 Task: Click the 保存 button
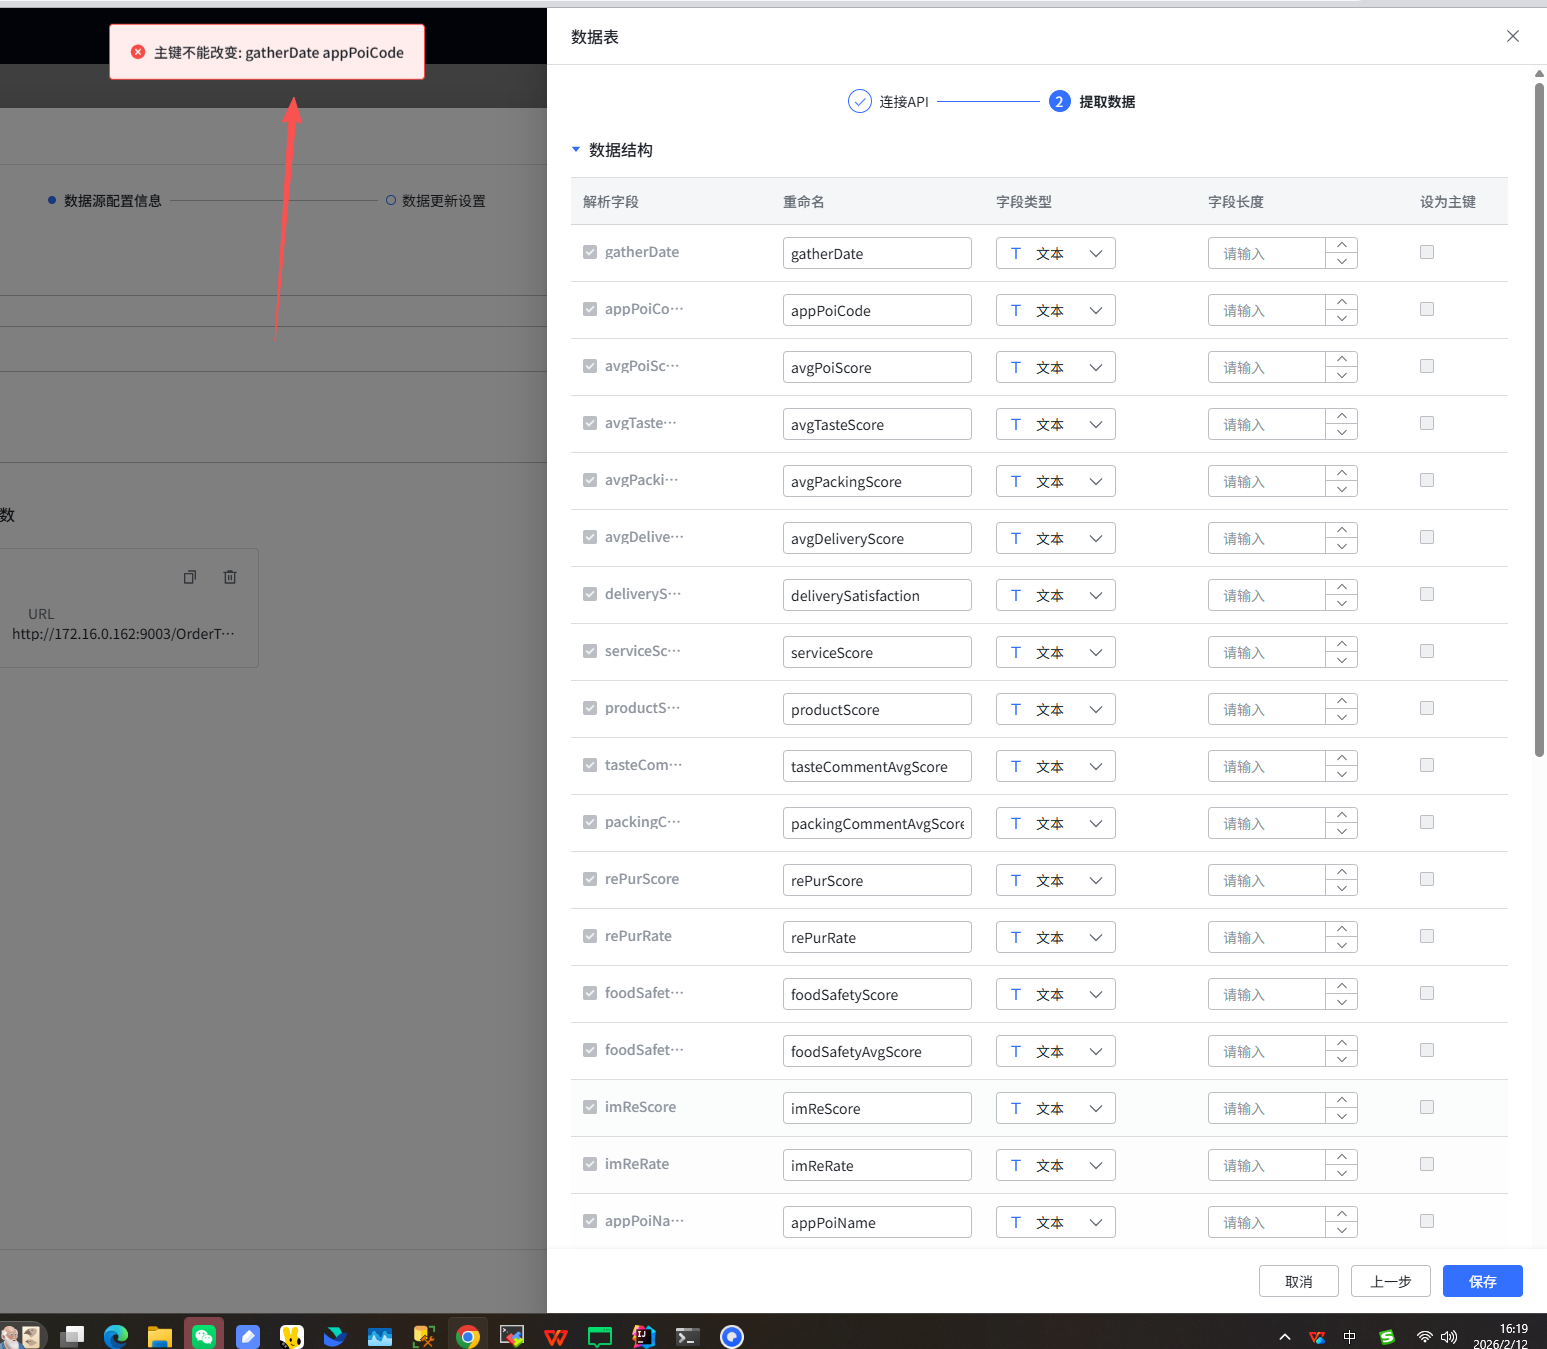(x=1482, y=1281)
